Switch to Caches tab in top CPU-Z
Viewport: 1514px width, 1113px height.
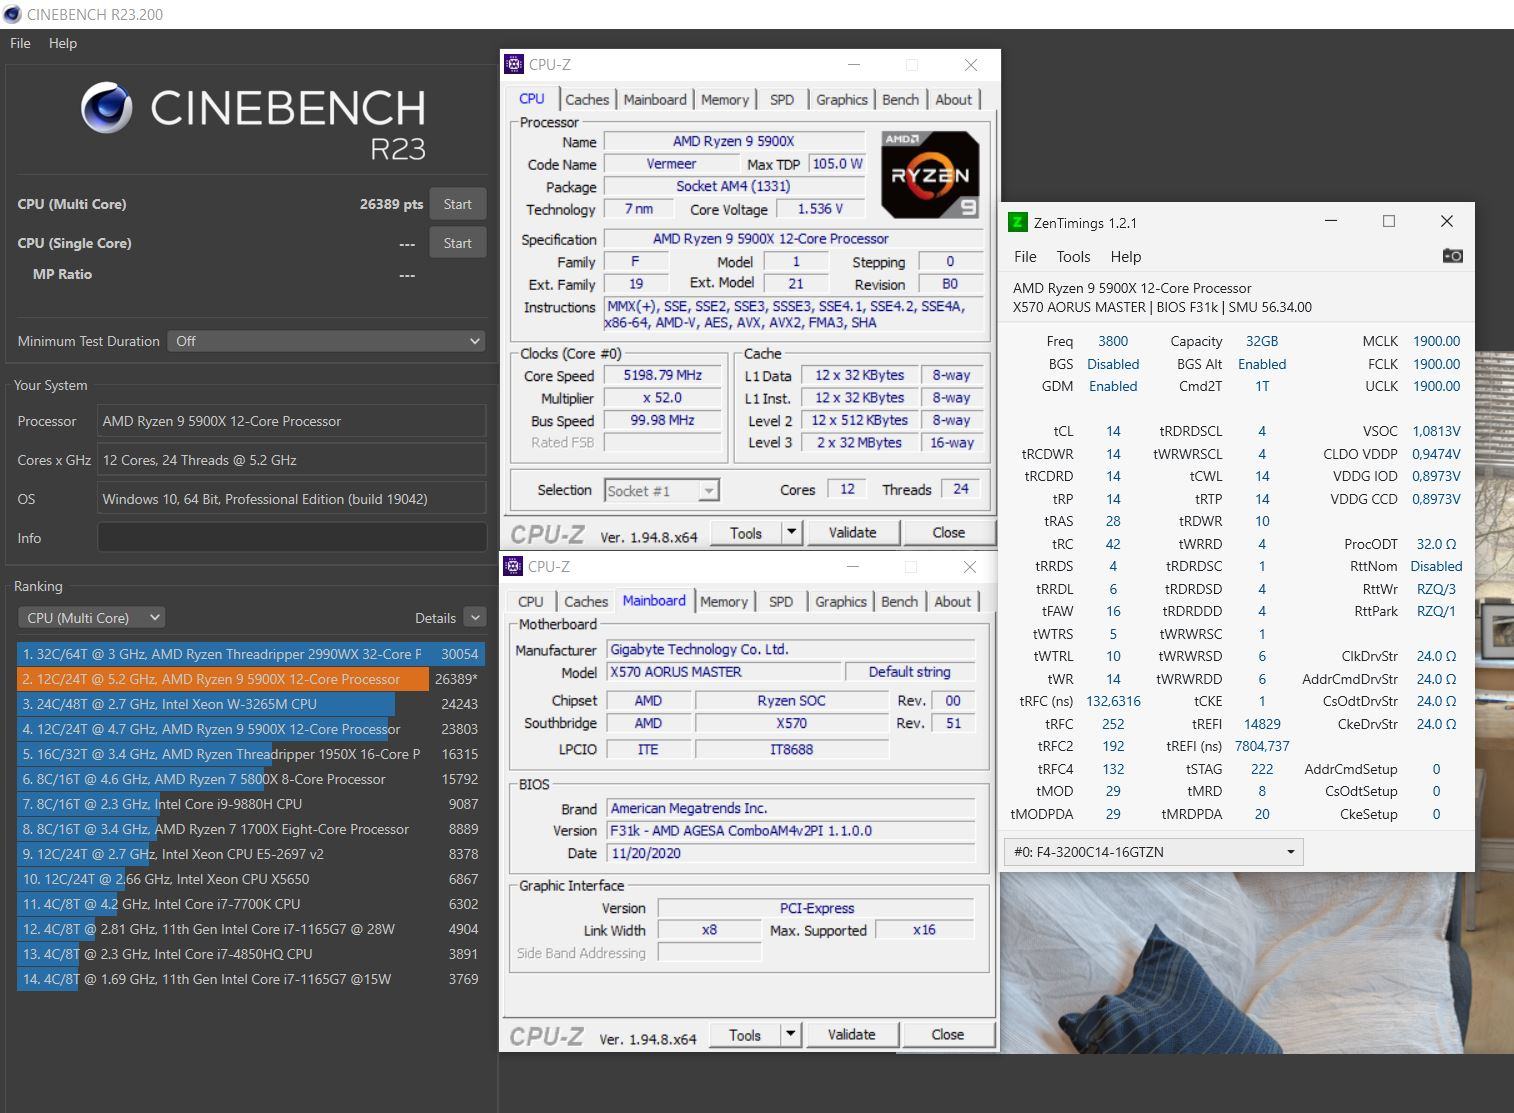[587, 100]
